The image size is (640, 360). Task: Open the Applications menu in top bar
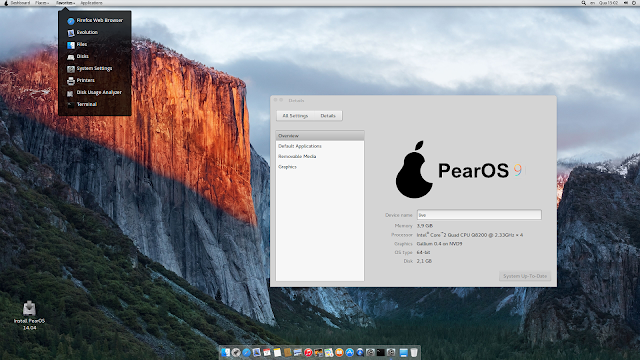[x=91, y=3]
